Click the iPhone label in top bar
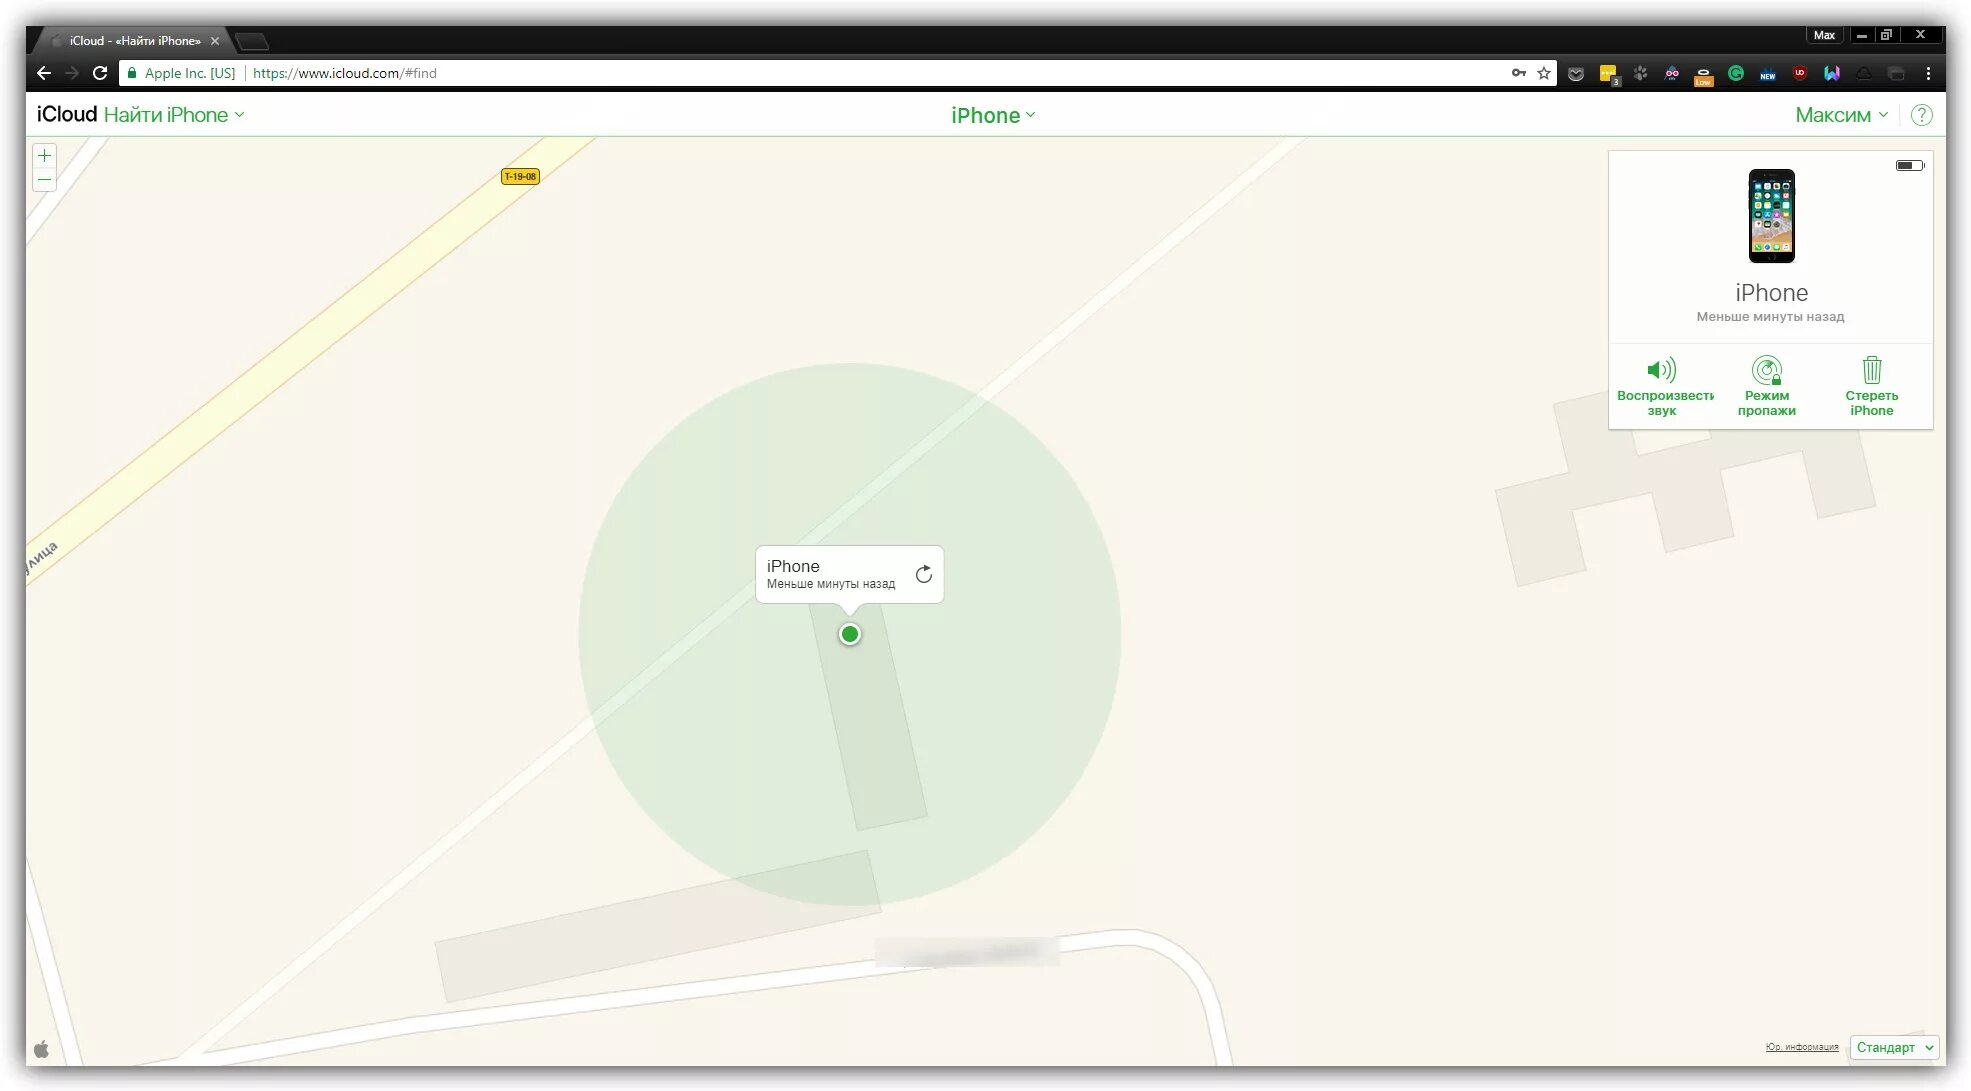The width and height of the screenshot is (1971, 1091). [986, 114]
